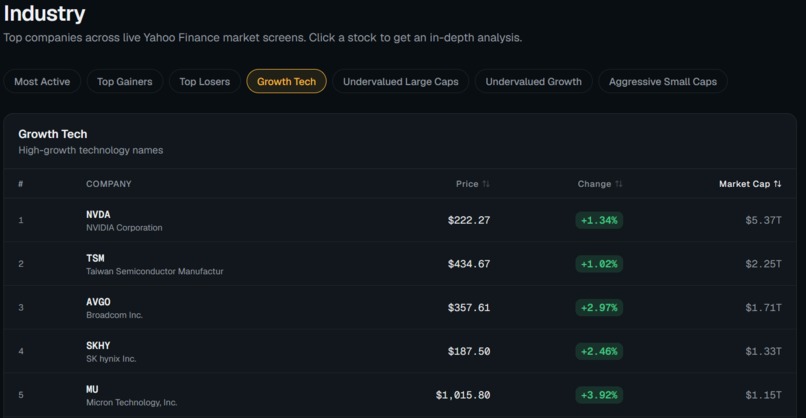The width and height of the screenshot is (806, 418).
Task: Open the SKHY stock ticker
Action: 98,346
